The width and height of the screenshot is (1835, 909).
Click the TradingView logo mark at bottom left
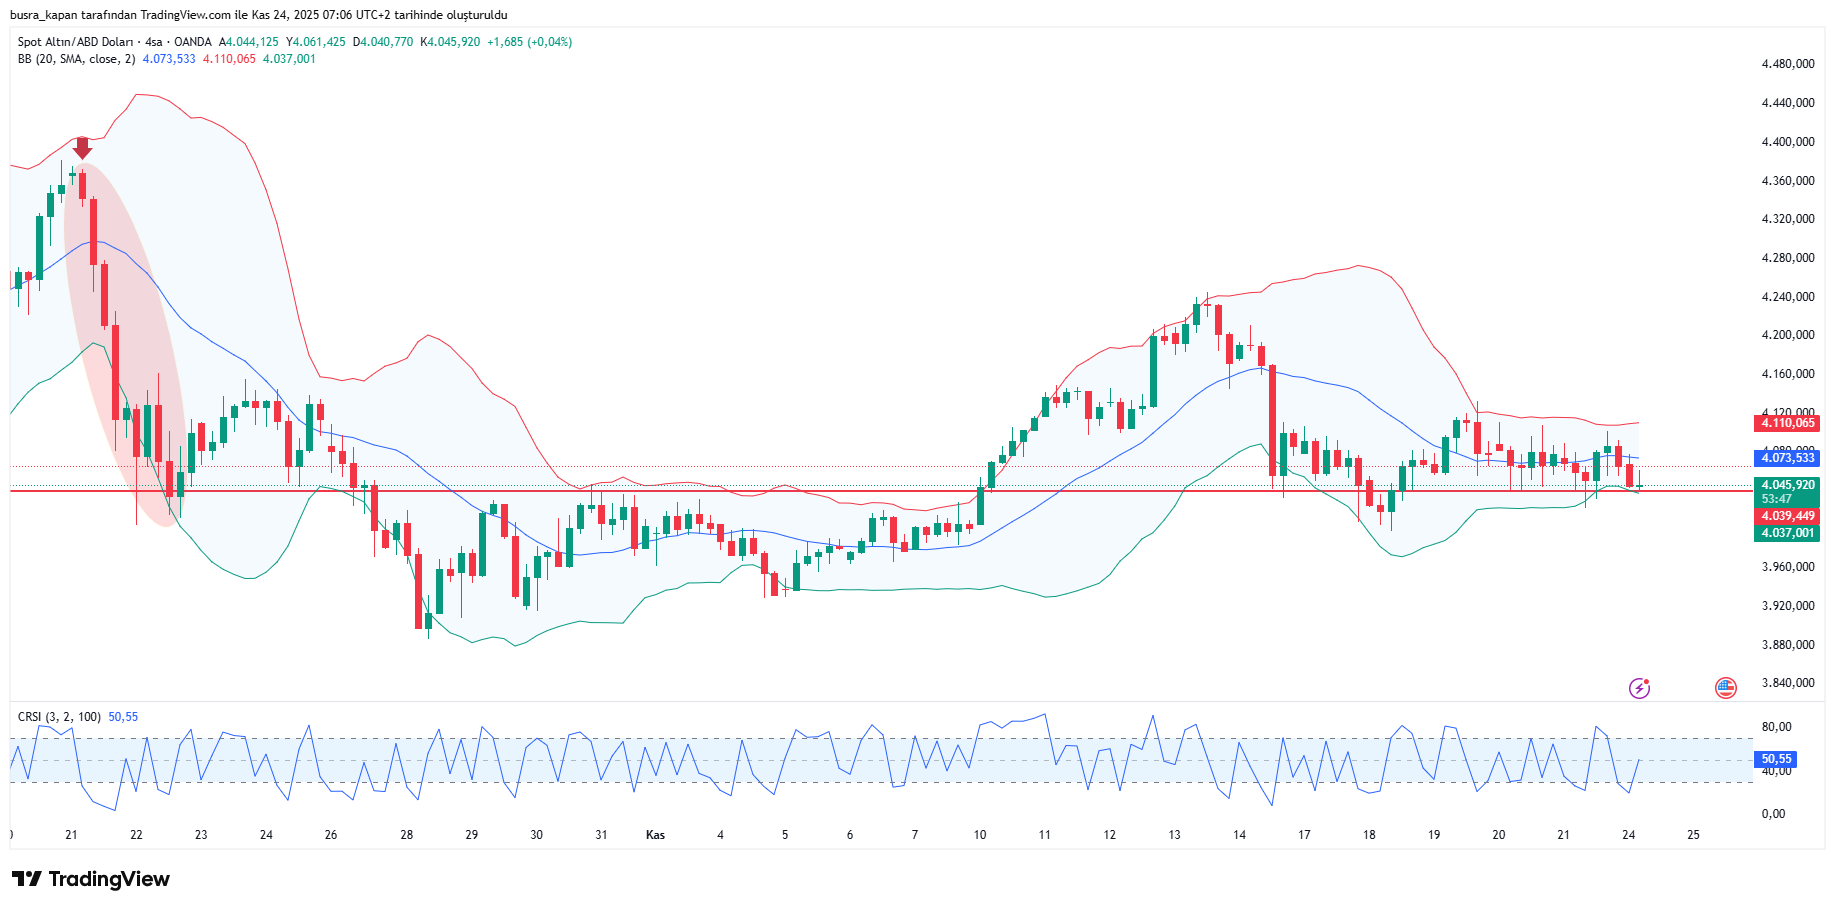27,879
